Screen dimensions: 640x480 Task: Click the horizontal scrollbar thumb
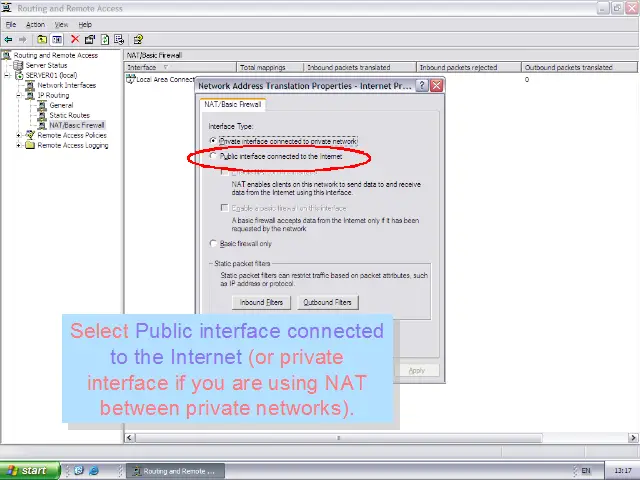coord(339,438)
